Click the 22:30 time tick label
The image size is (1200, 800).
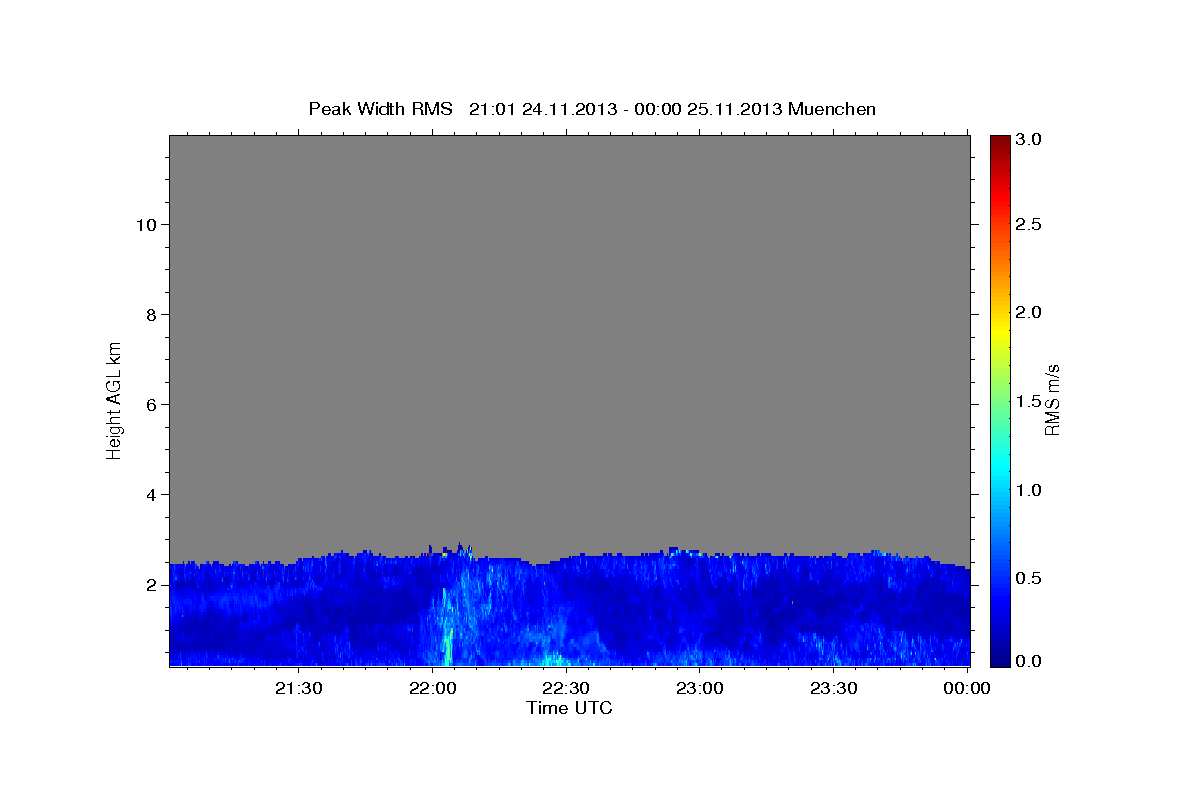566,688
